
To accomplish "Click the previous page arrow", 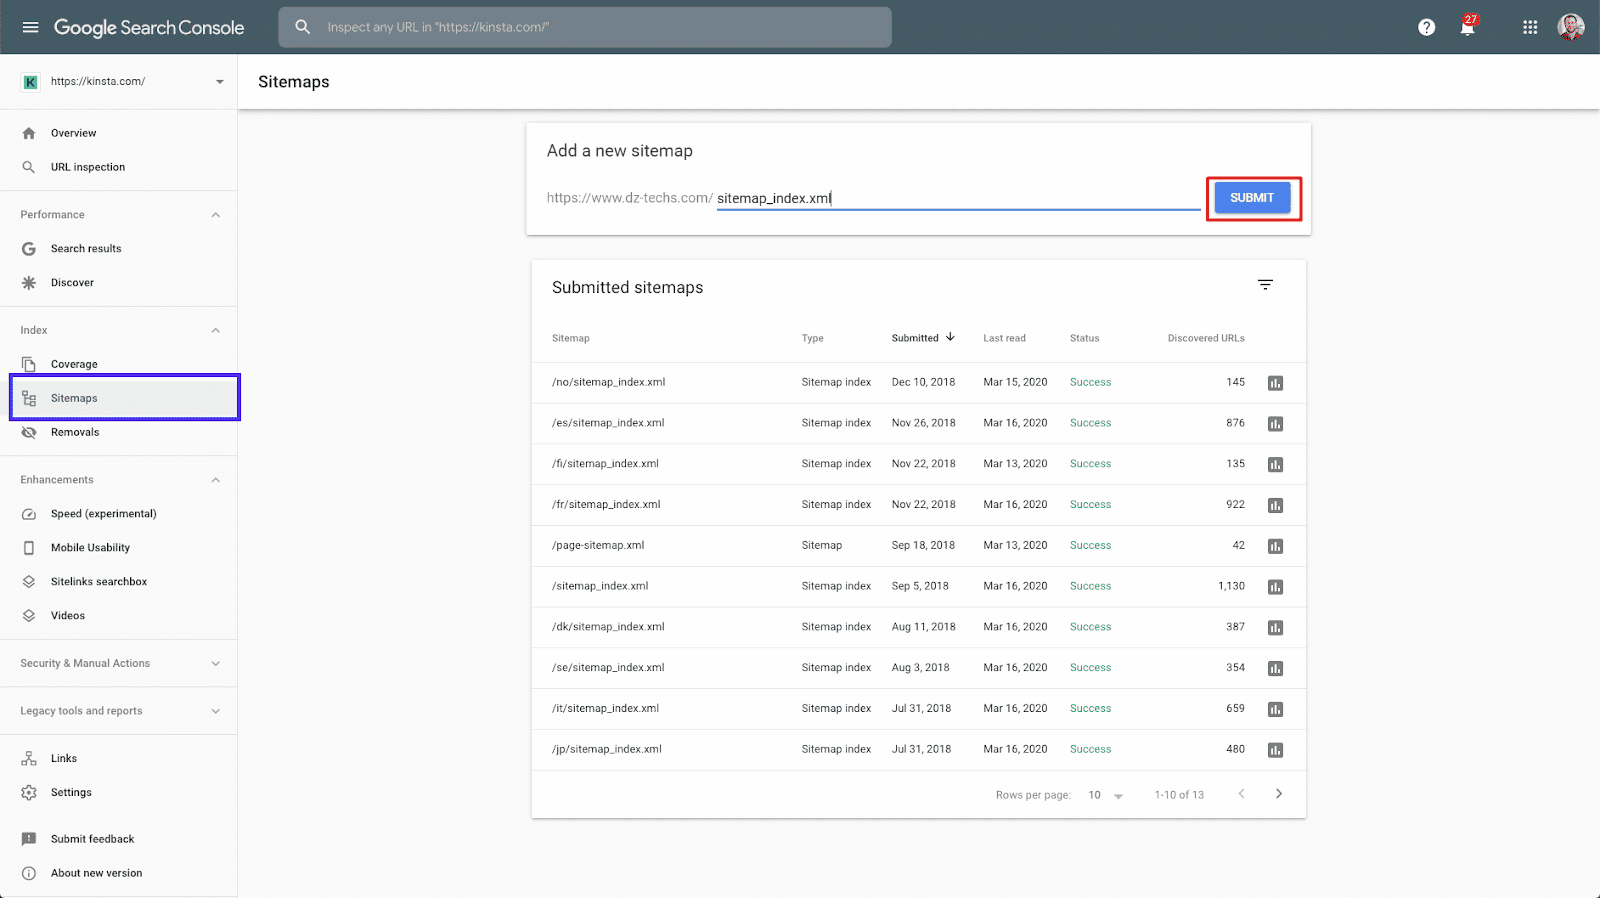I will pyautogui.click(x=1241, y=794).
